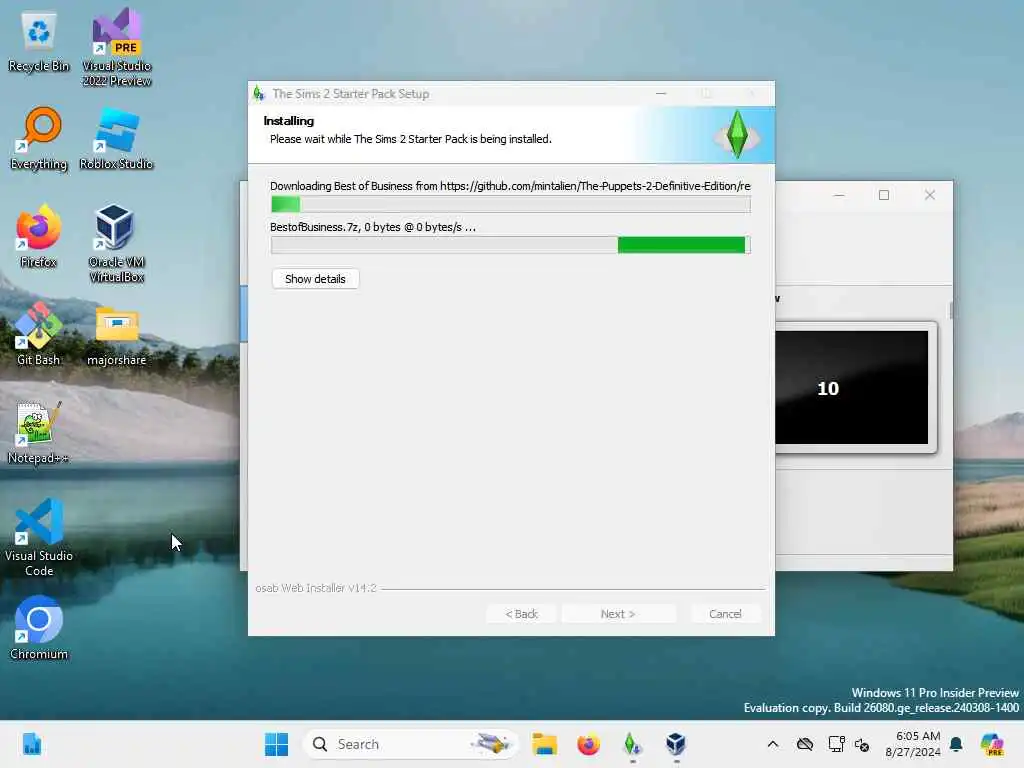
Task: Select the Sims installer taskbar icon
Action: coord(632,744)
